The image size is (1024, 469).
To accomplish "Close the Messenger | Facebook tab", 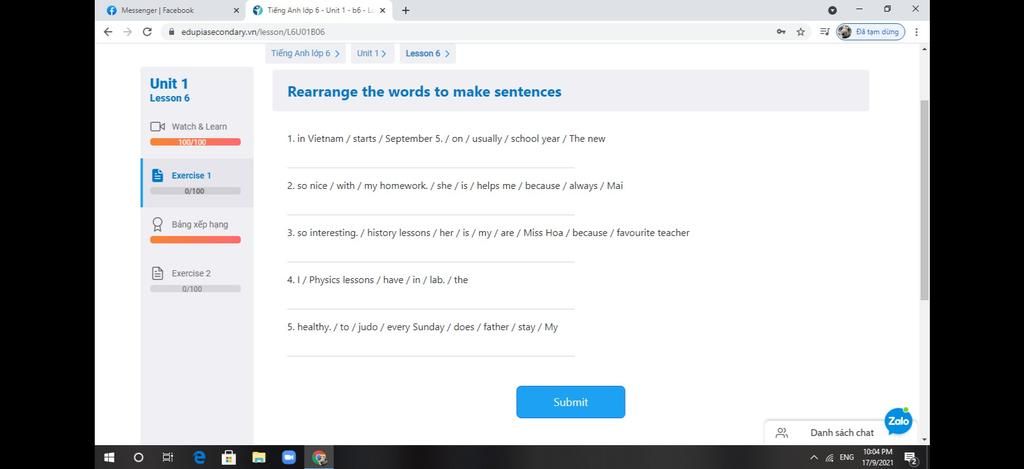I will pos(236,10).
